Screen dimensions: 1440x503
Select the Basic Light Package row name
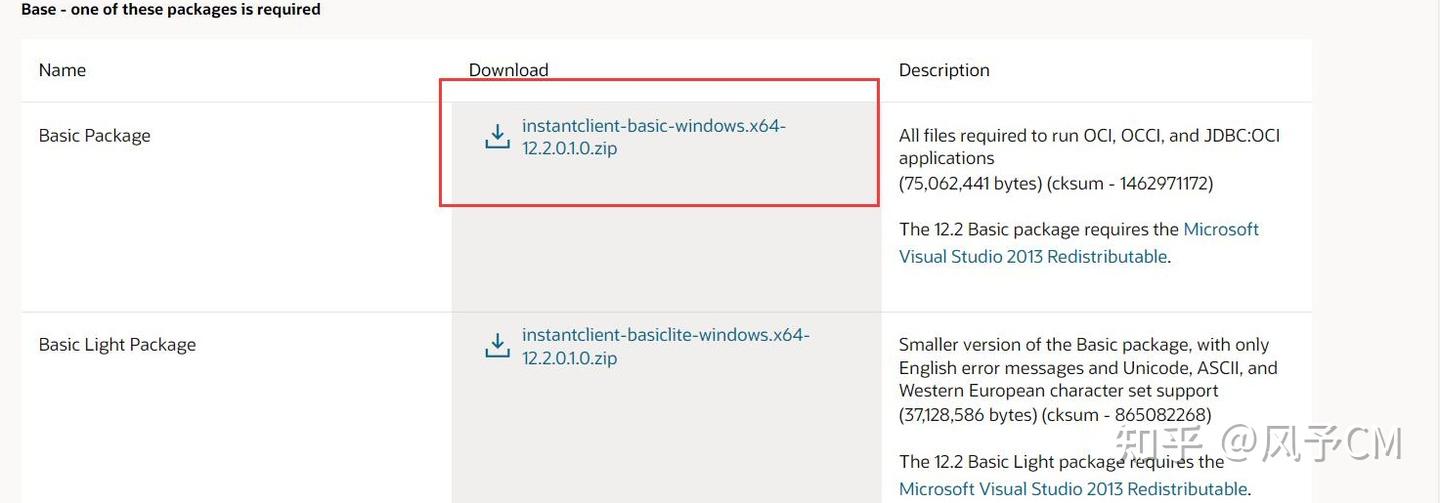click(x=117, y=344)
